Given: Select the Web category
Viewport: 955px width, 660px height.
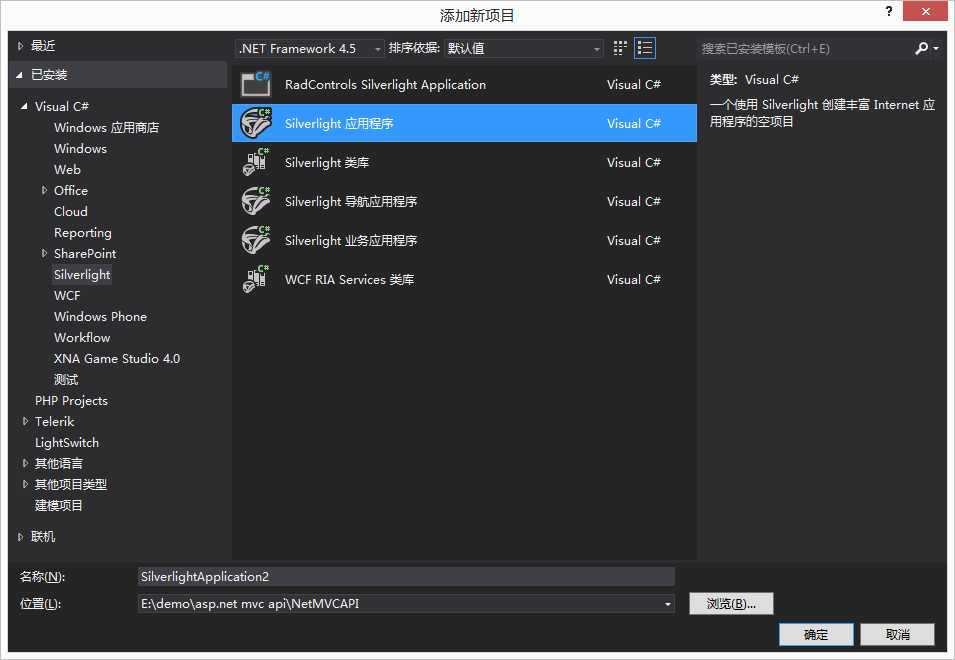Looking at the screenshot, I should click(x=67, y=169).
